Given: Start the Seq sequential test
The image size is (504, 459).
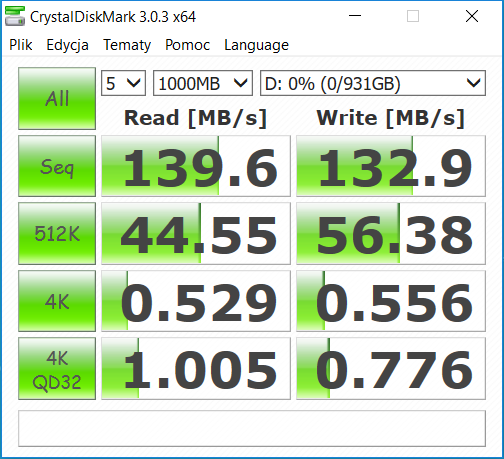Looking at the screenshot, I should 57,166.
